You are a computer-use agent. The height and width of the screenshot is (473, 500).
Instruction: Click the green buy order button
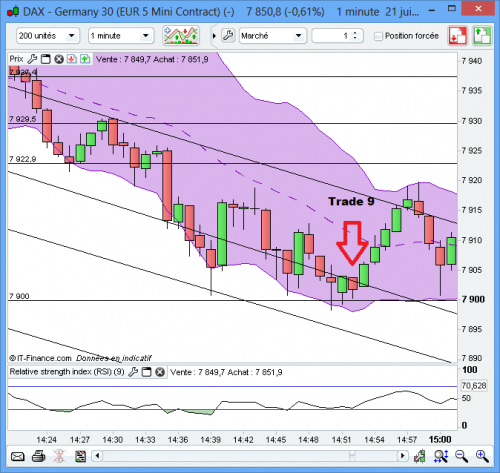coord(482,35)
